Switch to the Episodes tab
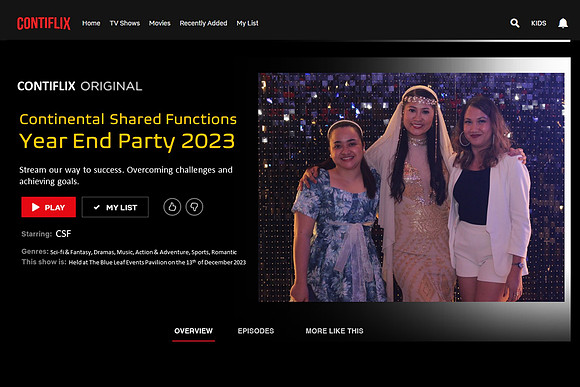Viewport: 580px width, 387px height. (256, 331)
